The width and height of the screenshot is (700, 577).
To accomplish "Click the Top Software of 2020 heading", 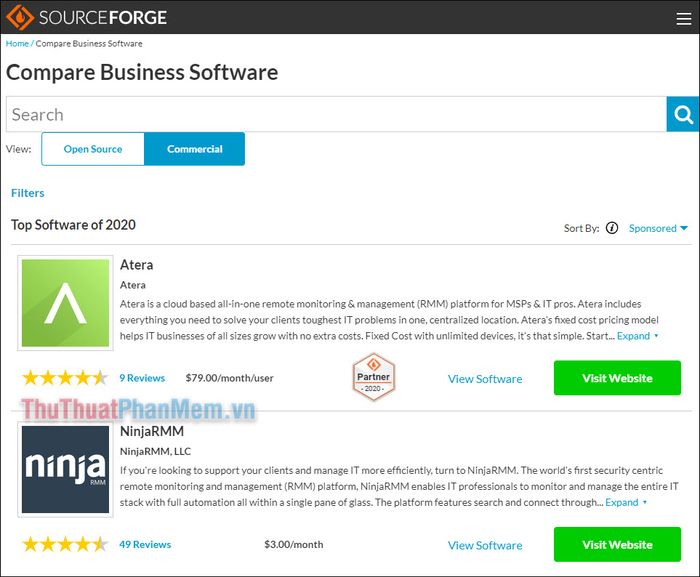I will click(73, 225).
